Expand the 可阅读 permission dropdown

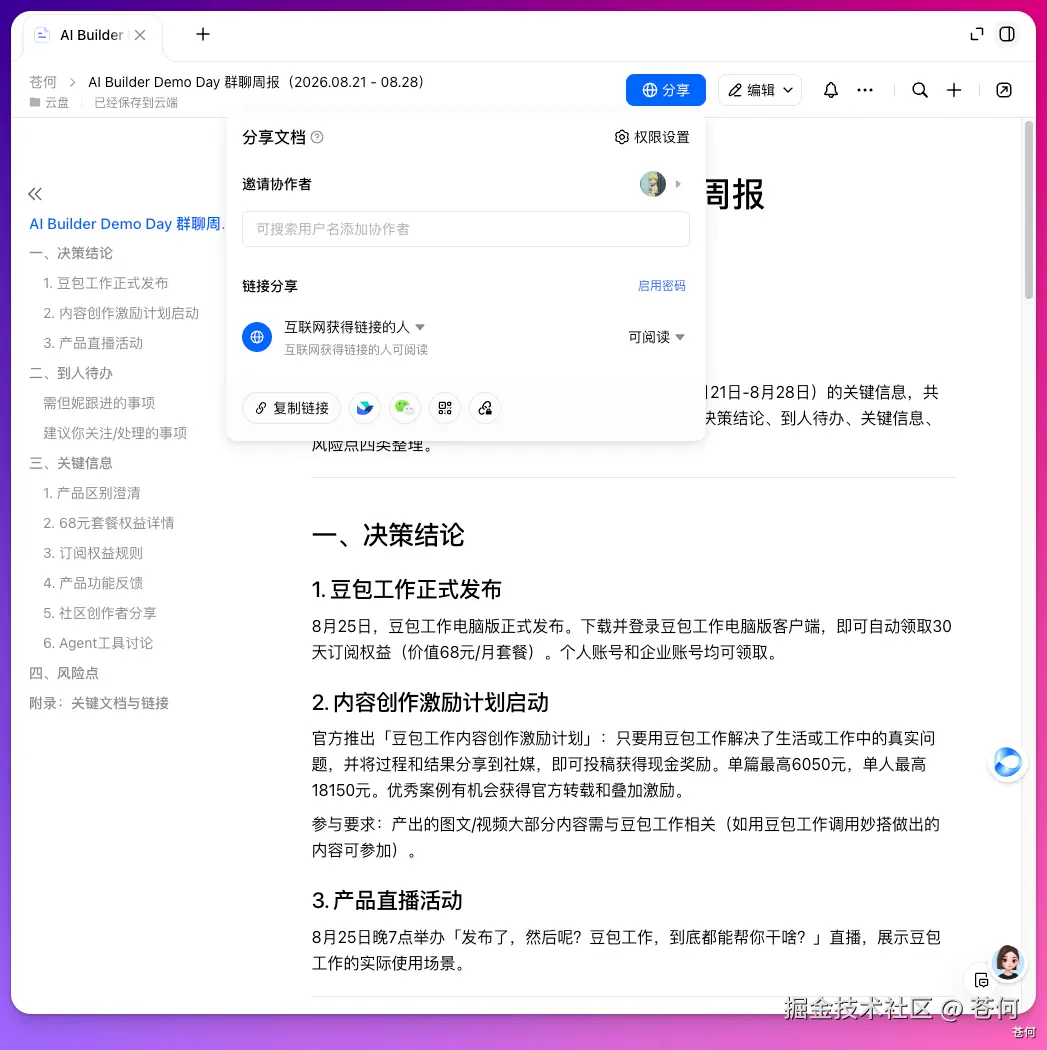click(x=656, y=337)
